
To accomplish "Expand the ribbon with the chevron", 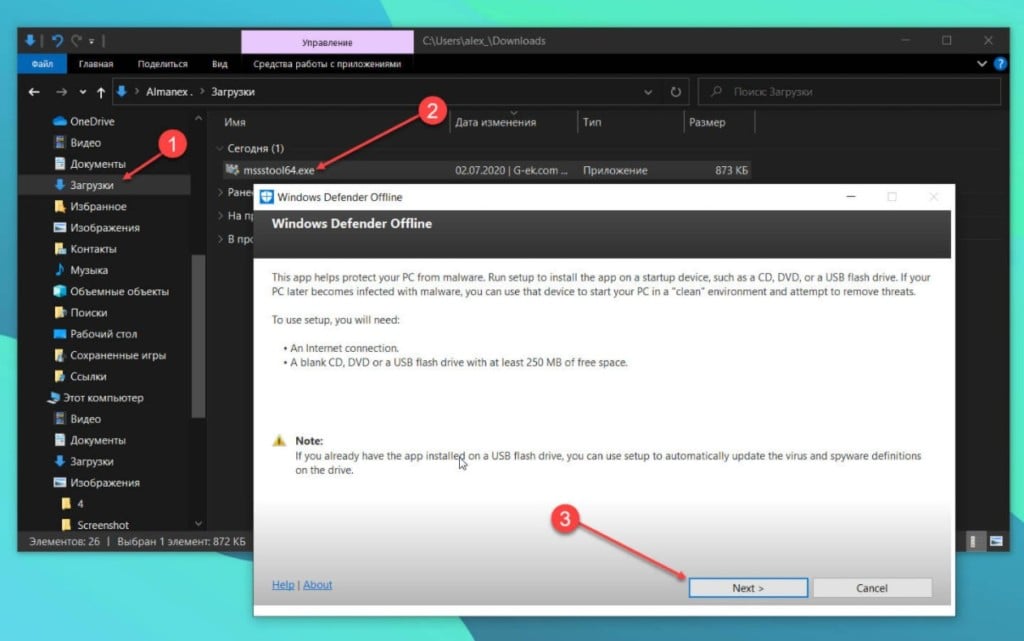I will pos(981,64).
